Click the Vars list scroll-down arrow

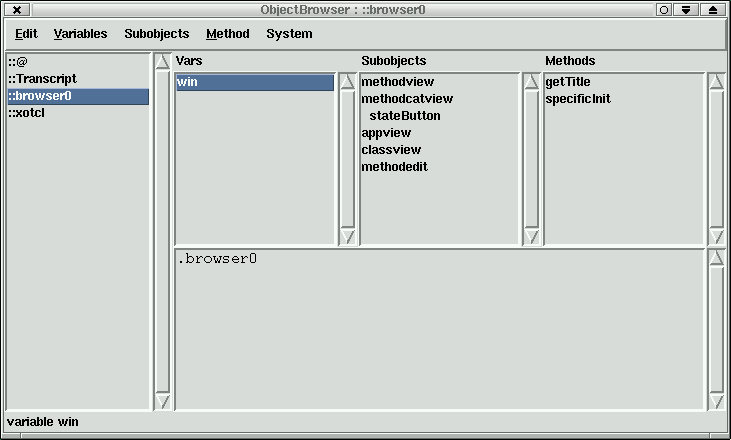click(x=347, y=237)
